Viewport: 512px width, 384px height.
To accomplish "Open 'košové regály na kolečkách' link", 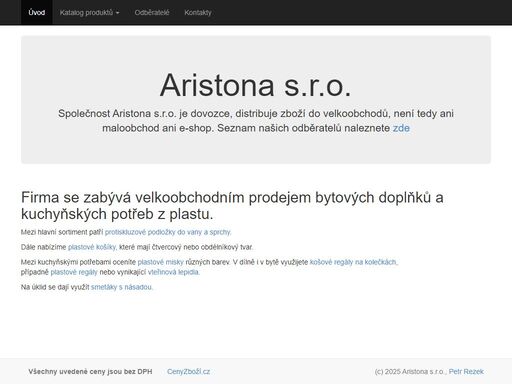I will pyautogui.click(x=353, y=262).
